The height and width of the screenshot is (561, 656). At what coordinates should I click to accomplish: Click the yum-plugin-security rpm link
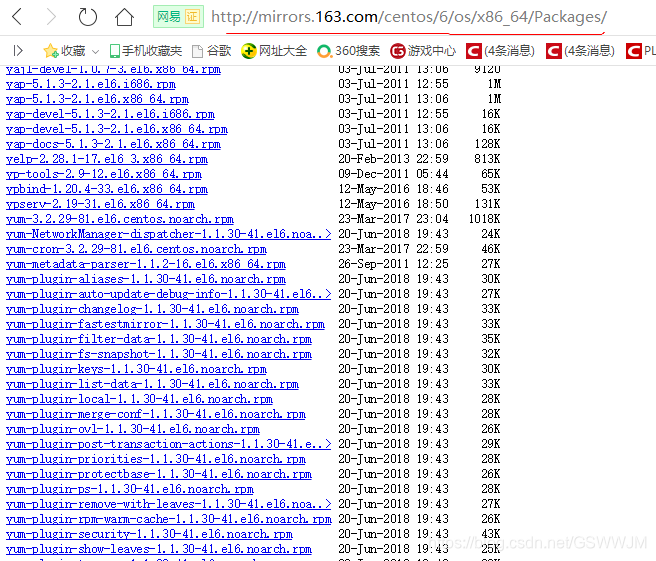point(149,534)
